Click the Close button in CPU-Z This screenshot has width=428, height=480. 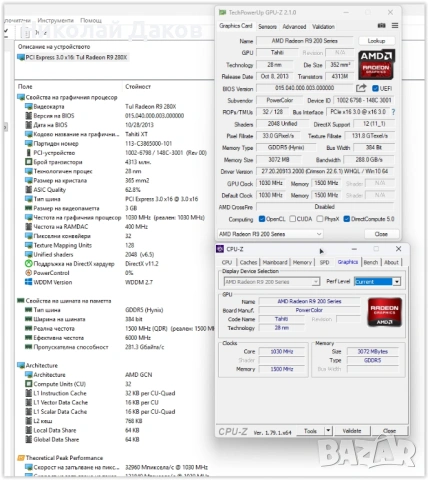(389, 431)
